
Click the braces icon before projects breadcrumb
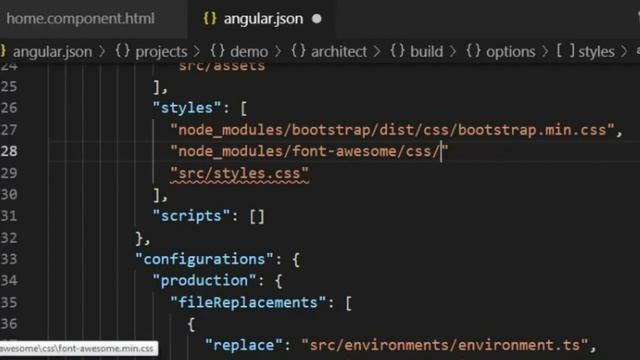click(x=122, y=51)
